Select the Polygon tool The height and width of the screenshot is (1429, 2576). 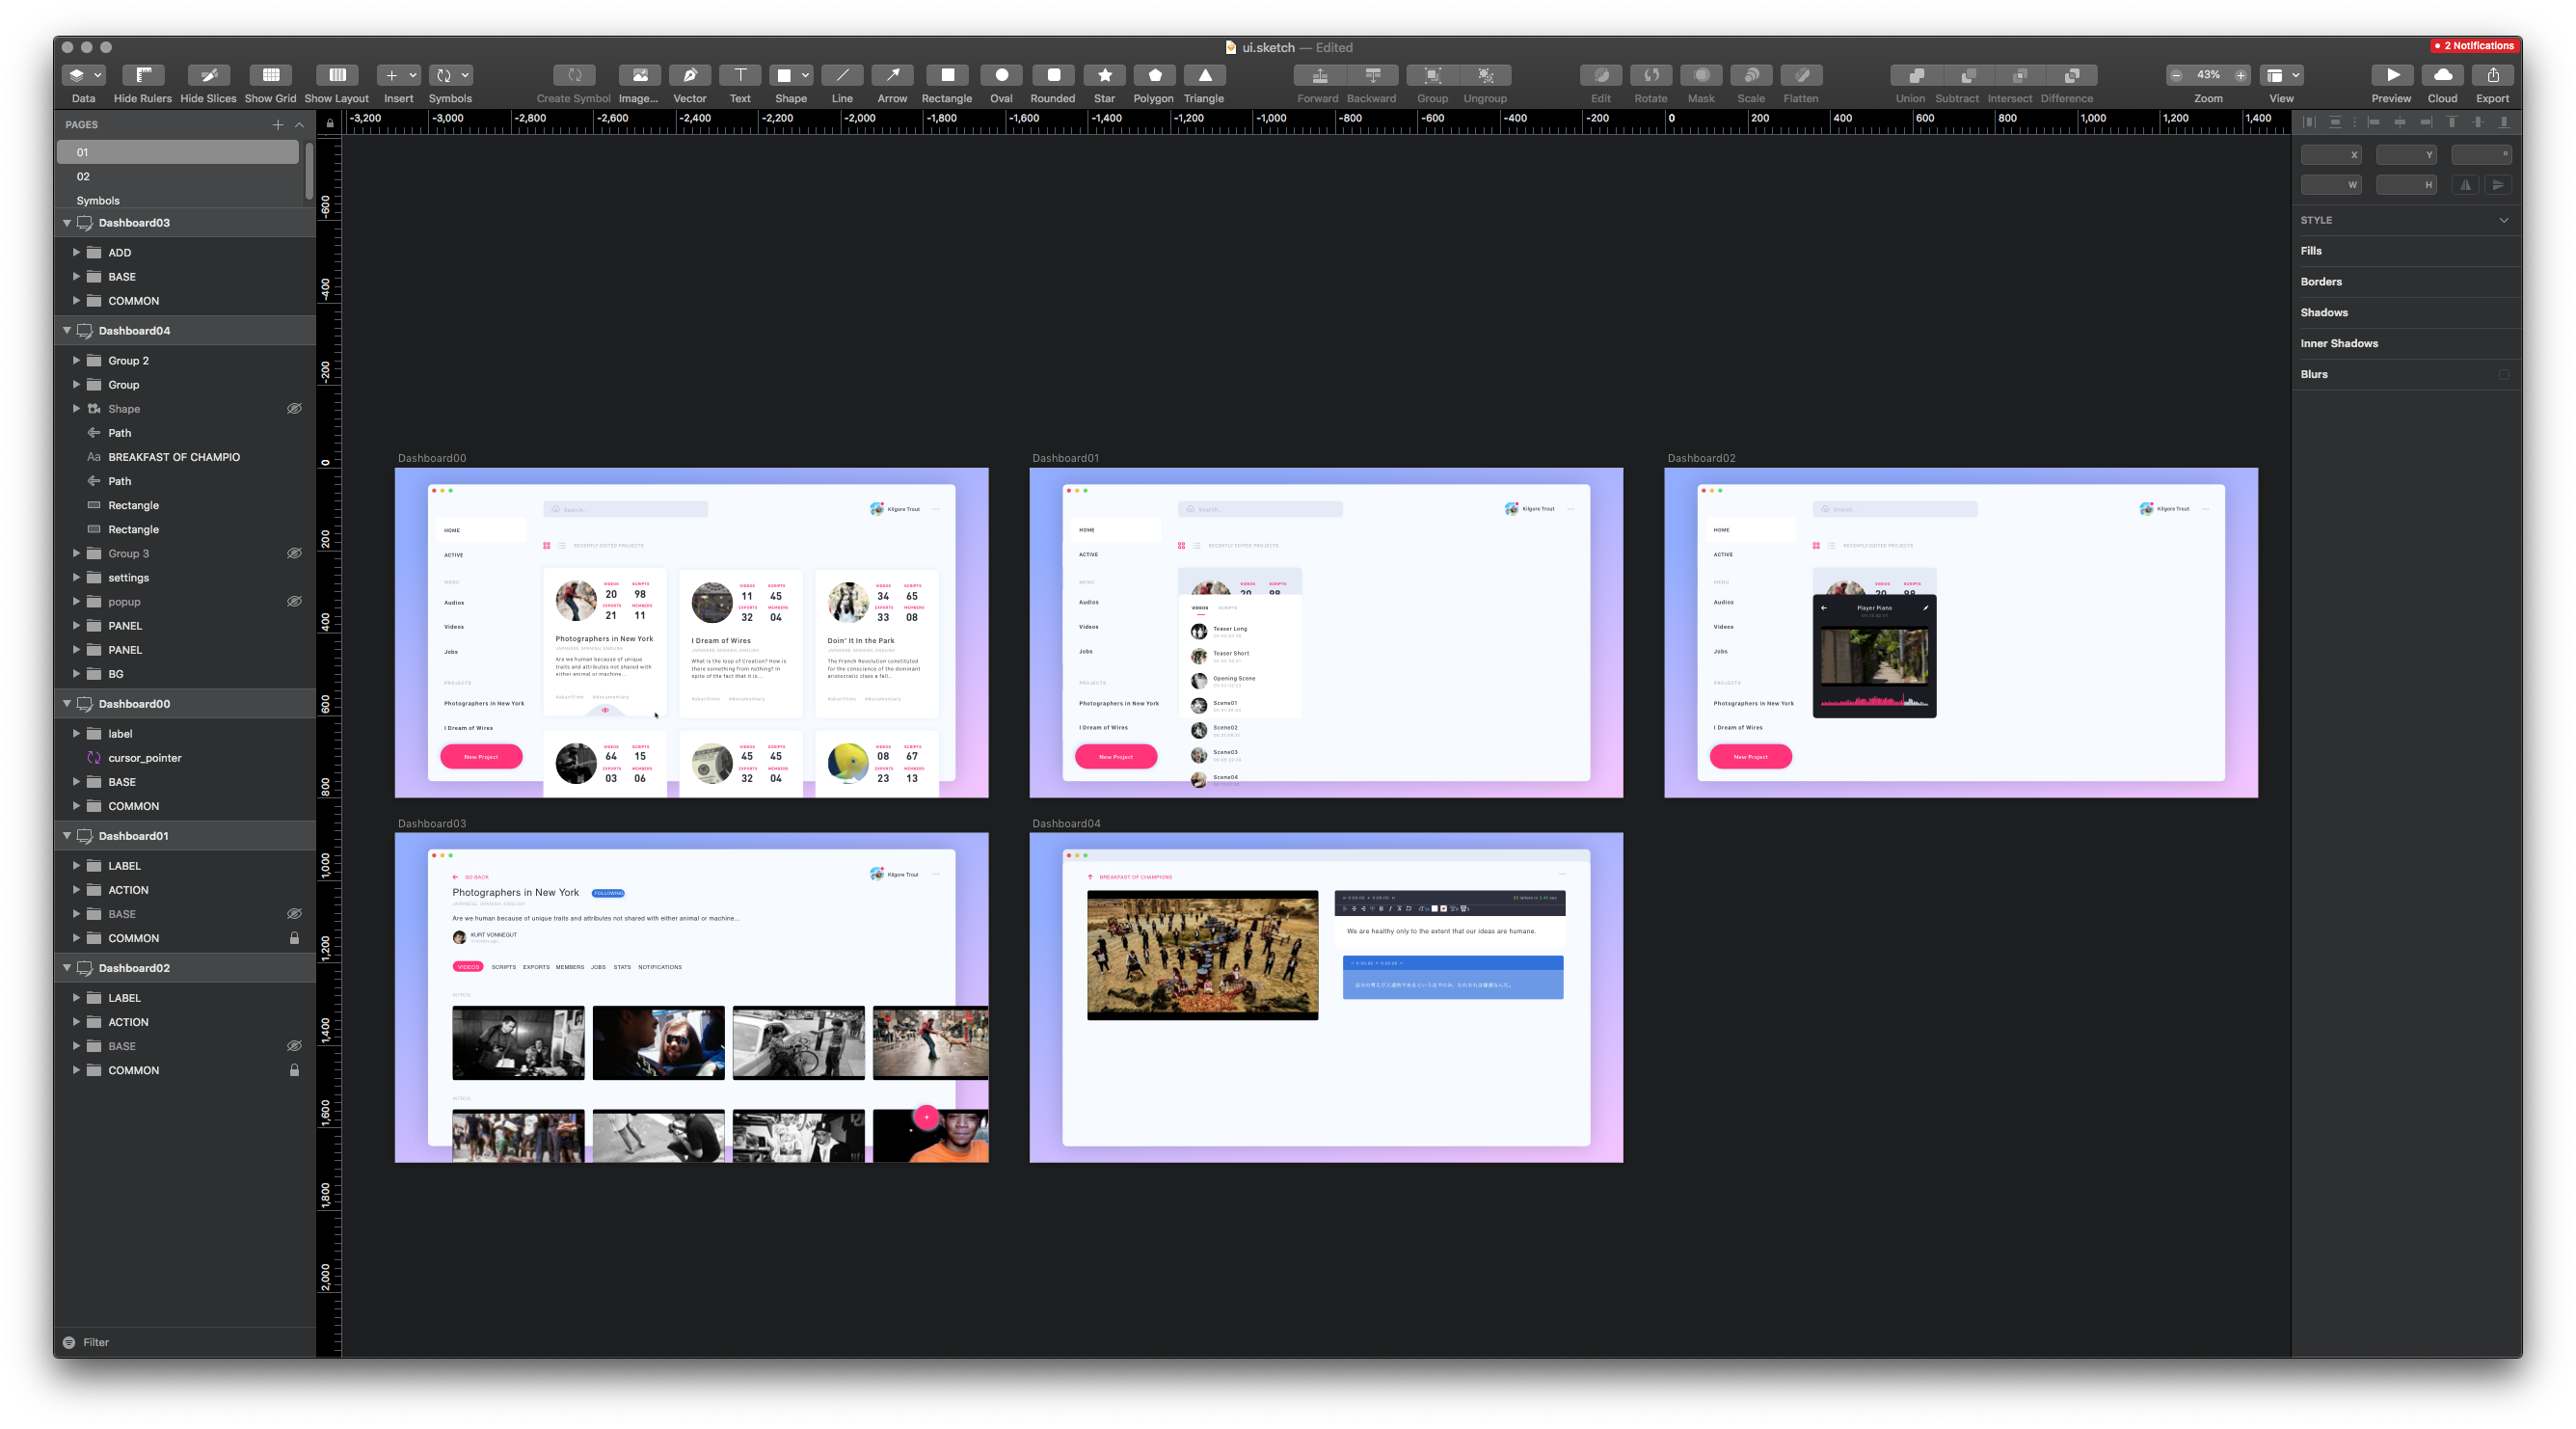[1154, 75]
